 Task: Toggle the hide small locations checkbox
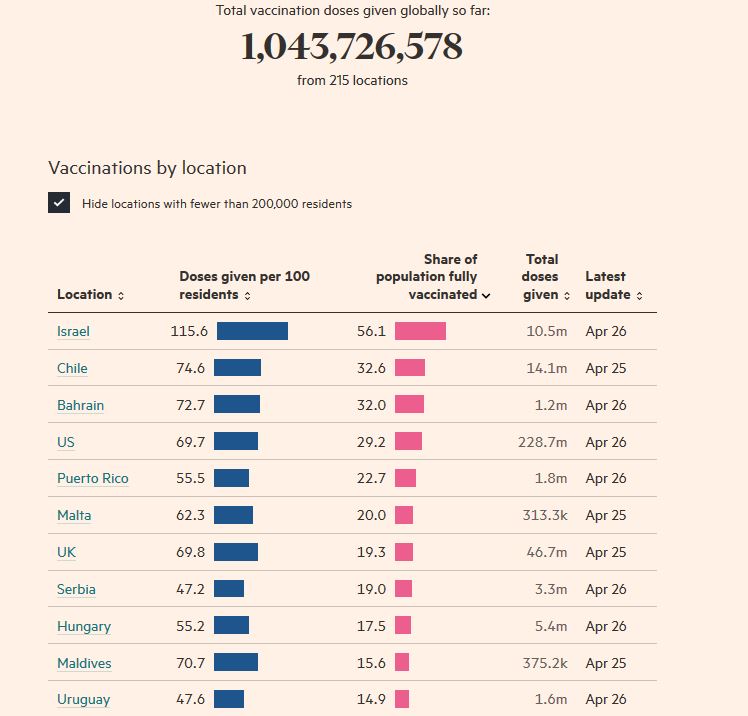pyautogui.click(x=59, y=203)
